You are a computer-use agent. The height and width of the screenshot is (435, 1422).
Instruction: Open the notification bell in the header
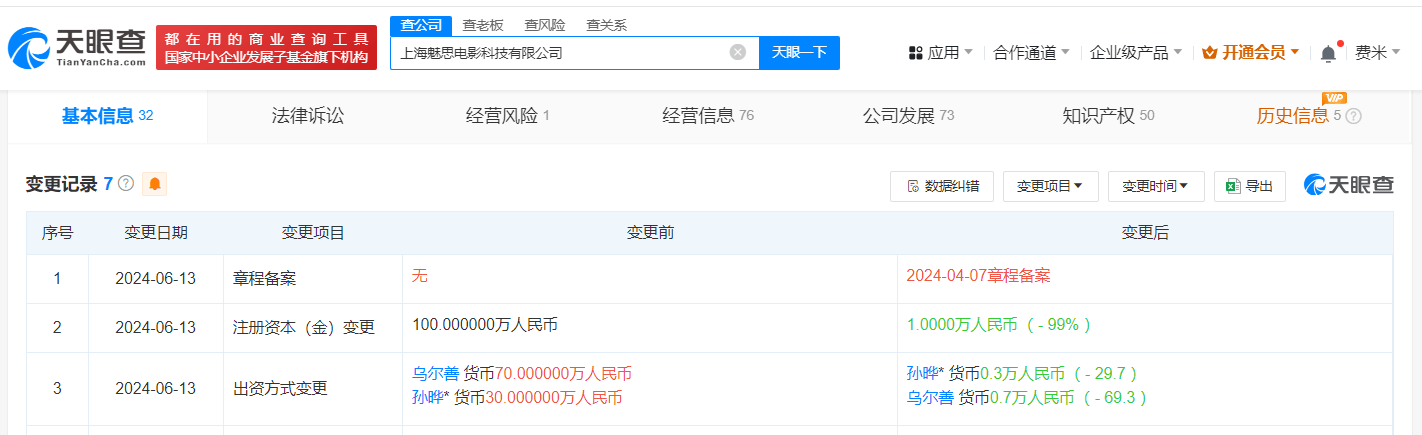[x=1328, y=53]
